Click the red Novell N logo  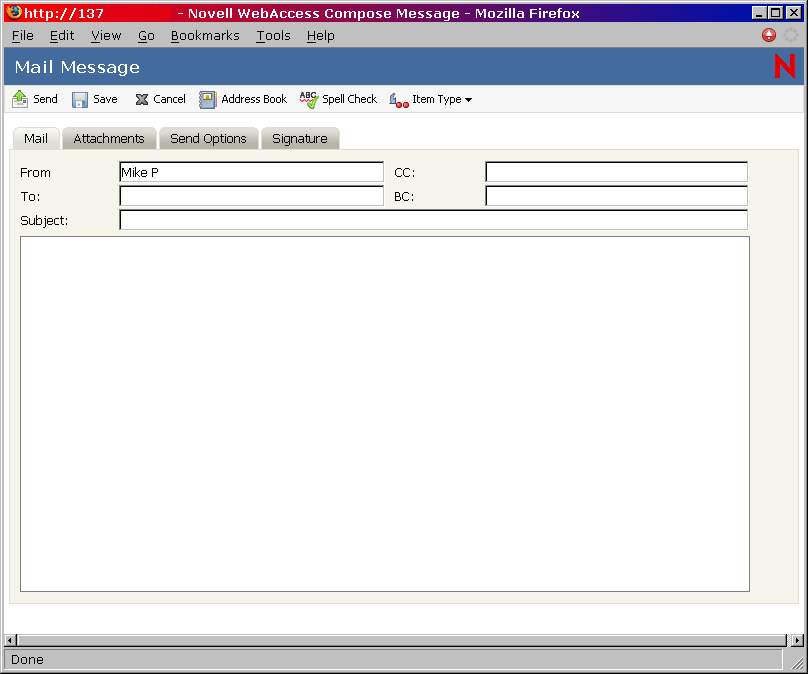coord(785,66)
